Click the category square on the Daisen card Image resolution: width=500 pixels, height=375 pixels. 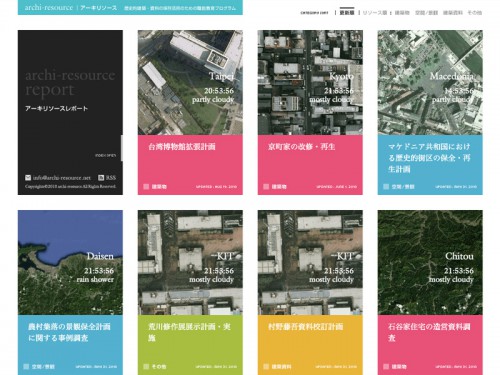26,367
